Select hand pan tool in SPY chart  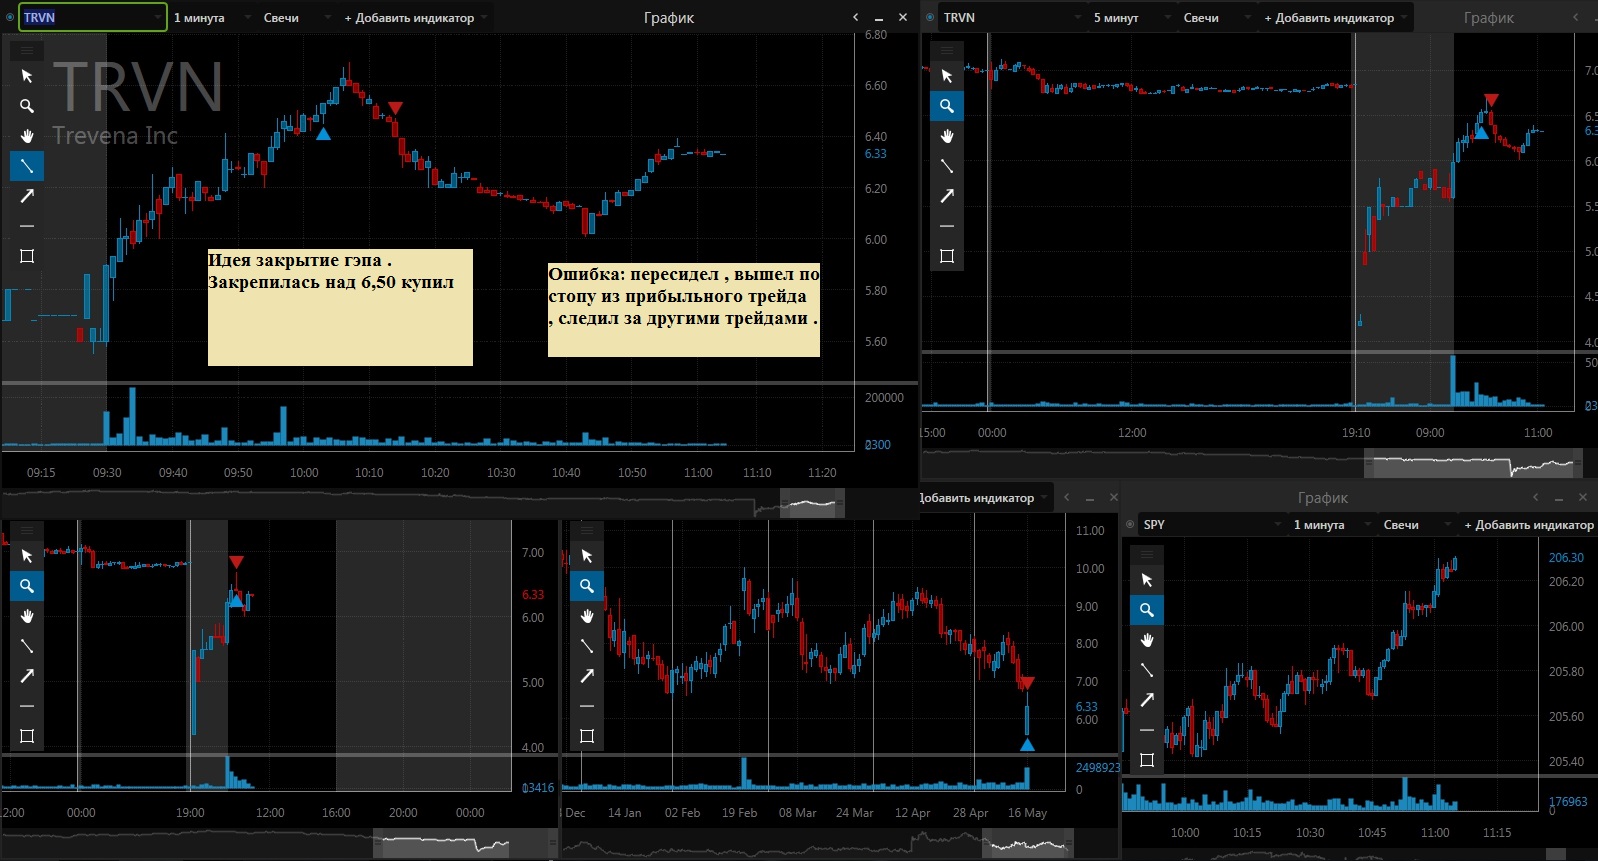(1147, 640)
